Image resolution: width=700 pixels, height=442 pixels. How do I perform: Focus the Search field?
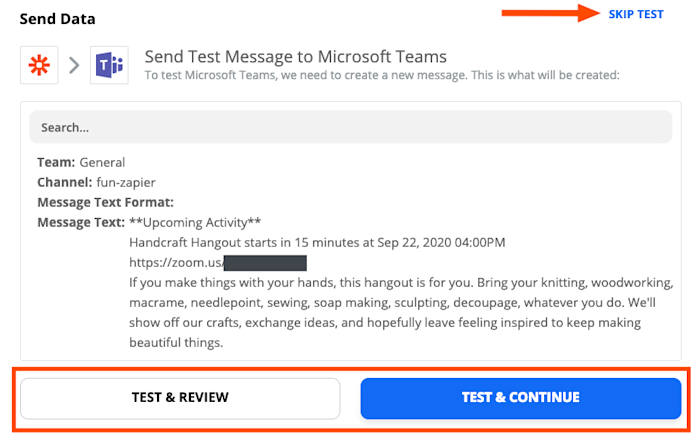(349, 127)
